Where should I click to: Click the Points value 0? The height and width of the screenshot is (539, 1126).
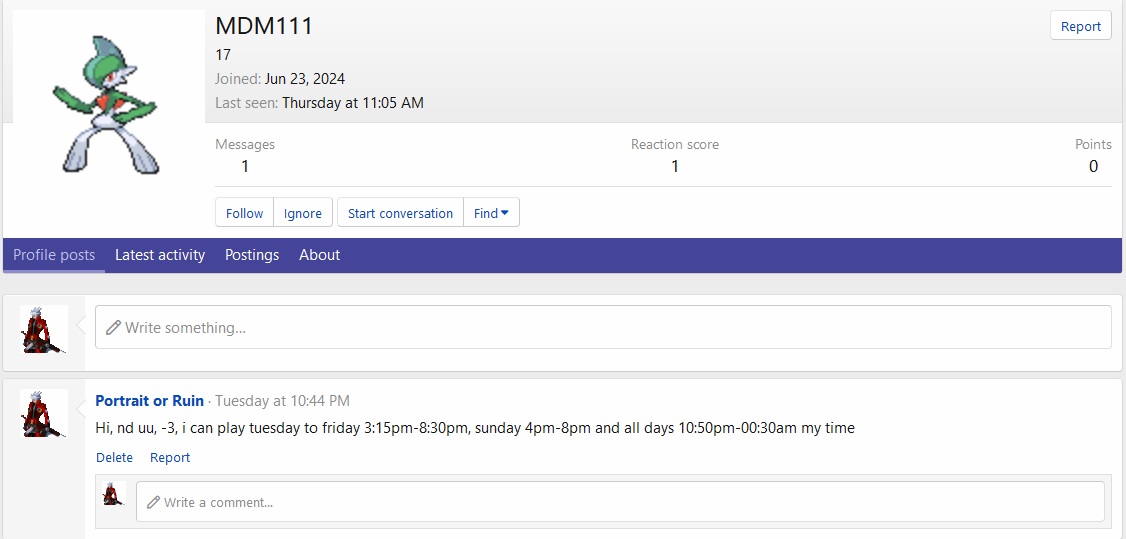coord(1094,167)
